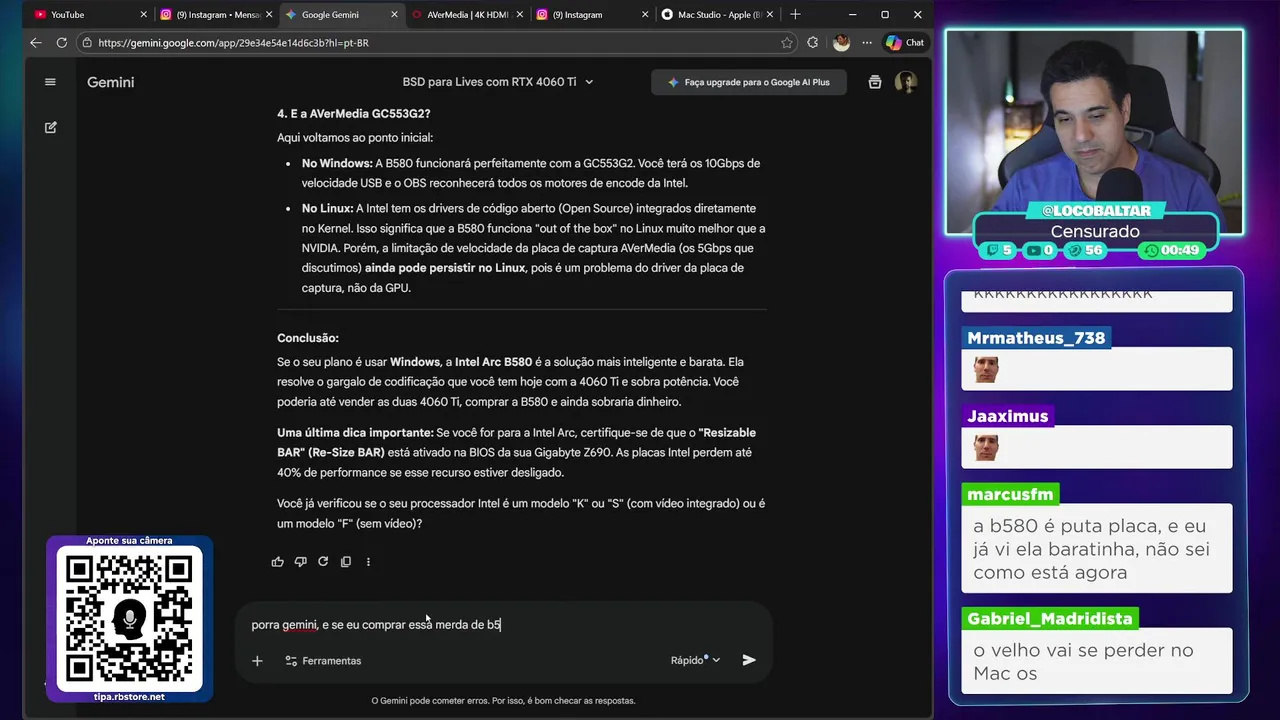Open the Ferramentas tools menu

323,661
